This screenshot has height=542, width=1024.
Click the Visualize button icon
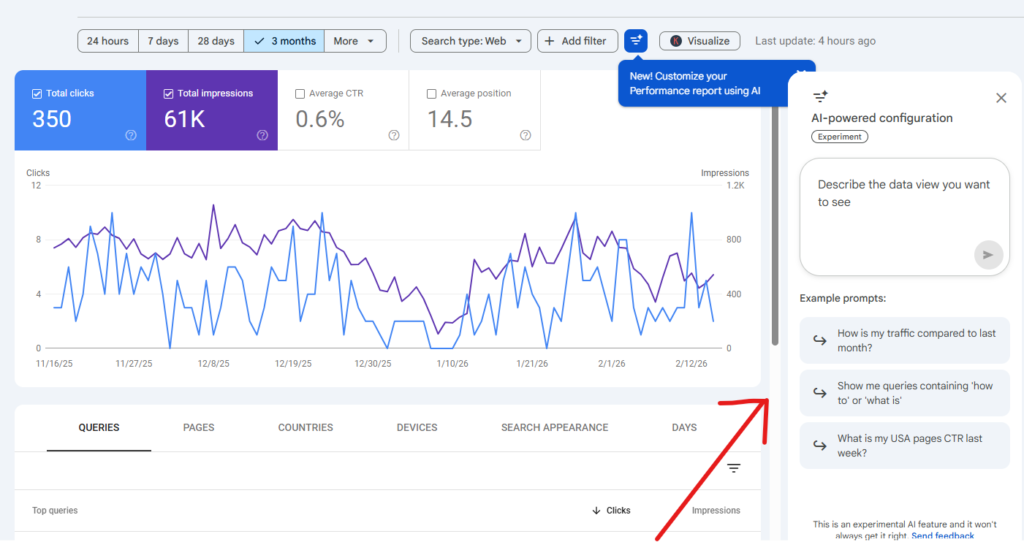(676, 41)
